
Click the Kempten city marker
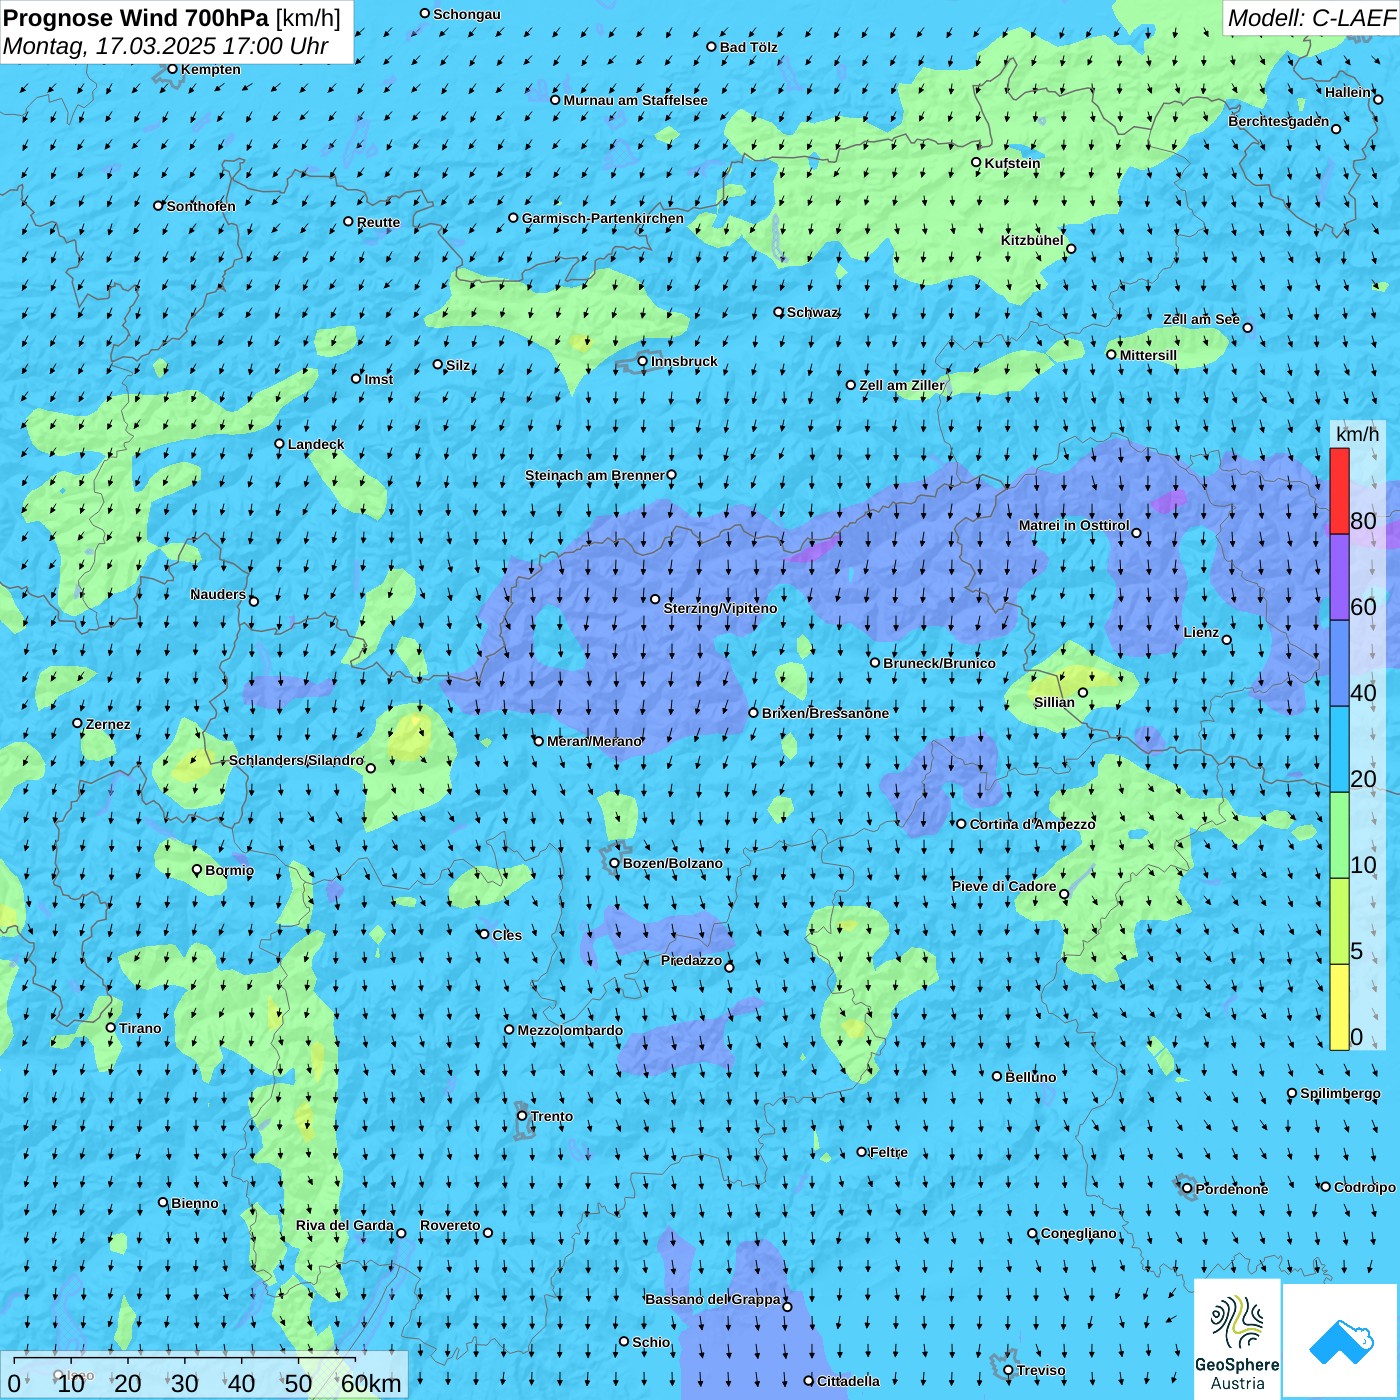[x=172, y=69]
